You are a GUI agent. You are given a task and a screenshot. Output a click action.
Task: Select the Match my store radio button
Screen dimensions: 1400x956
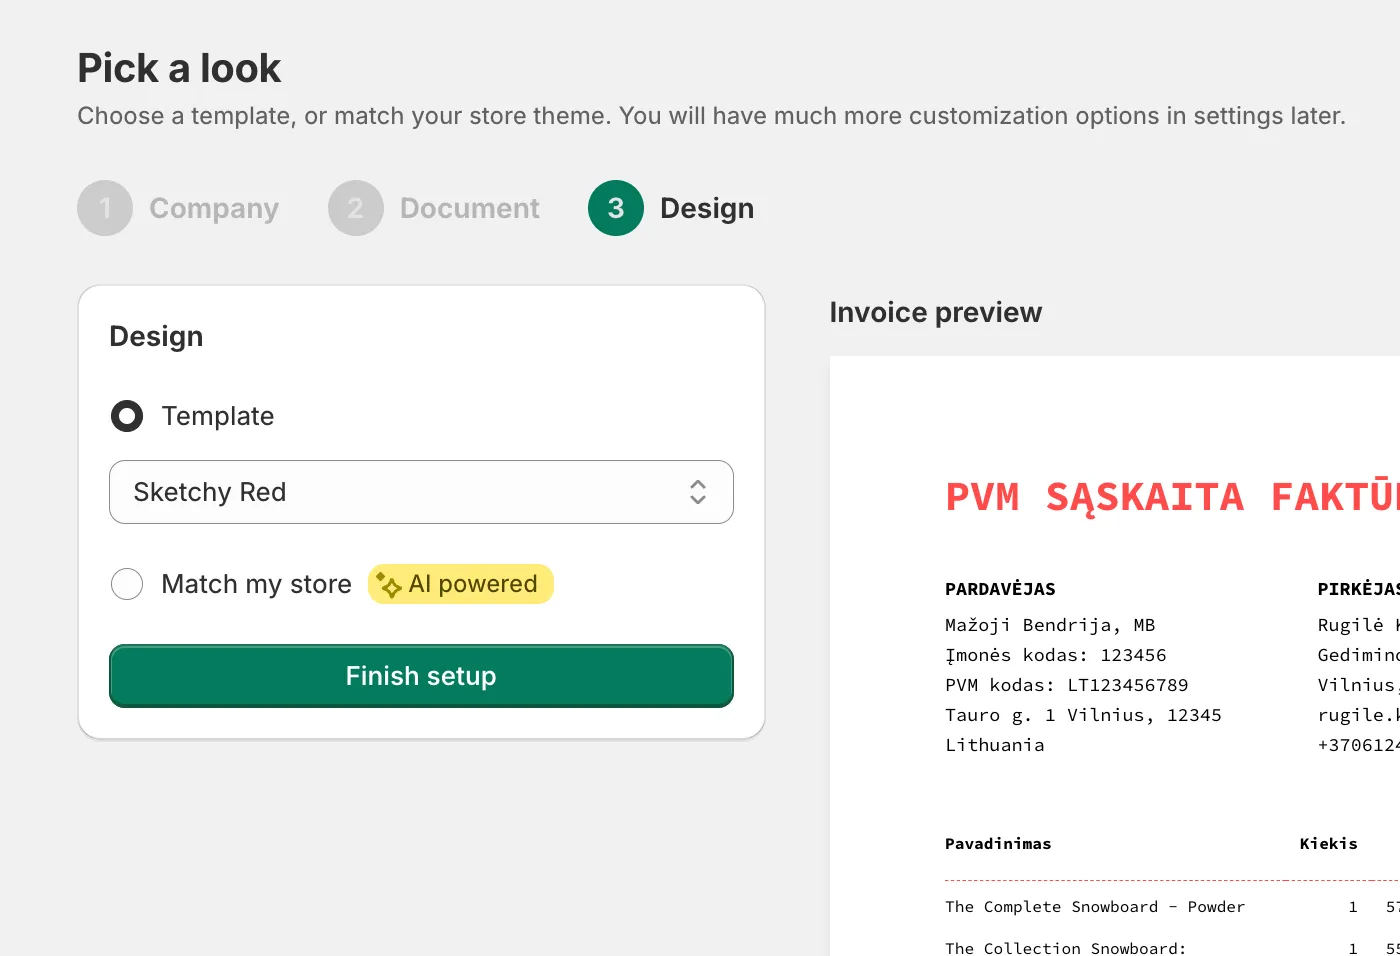[x=127, y=584]
